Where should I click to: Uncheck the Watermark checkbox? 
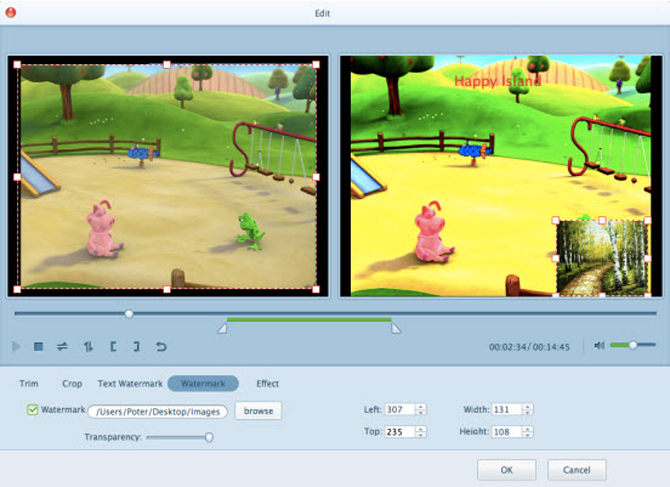coord(32,410)
